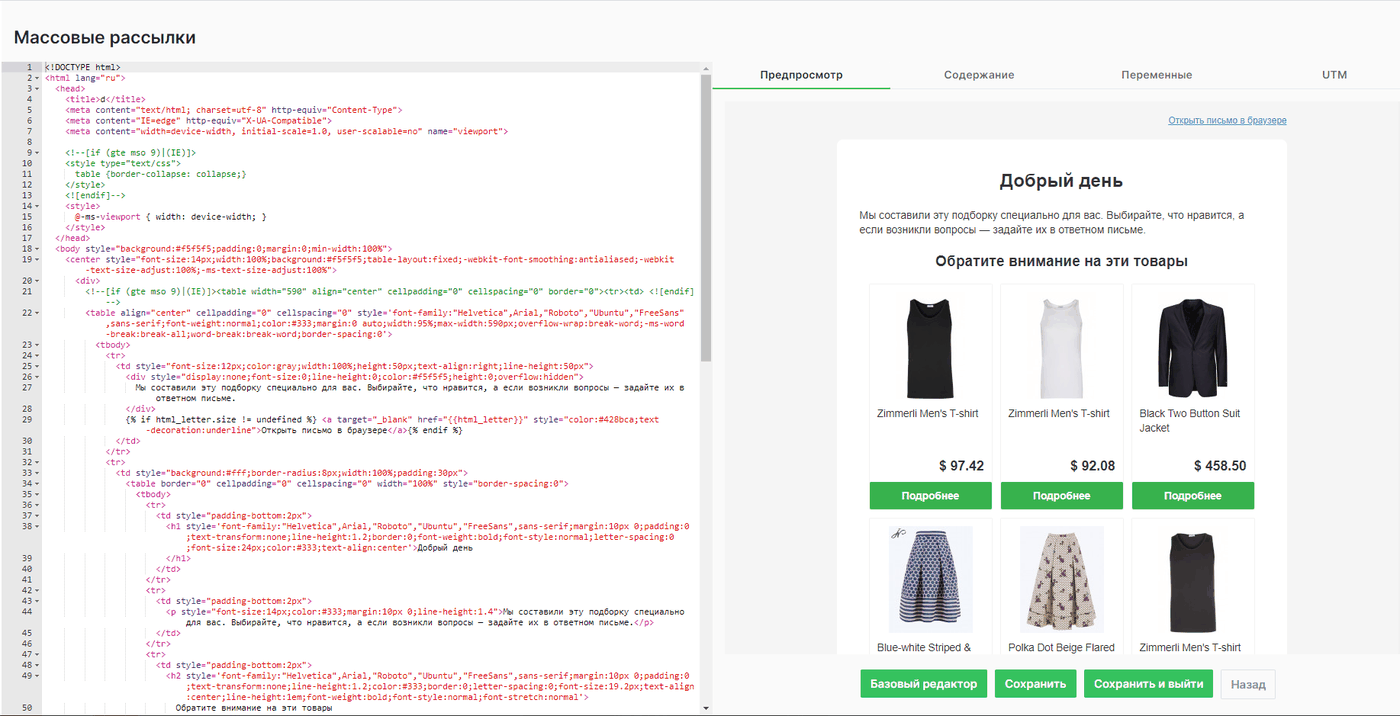This screenshot has width=1400, height=716.
Task: Click the 'Black Two Button Suit Jacket' title
Action: click(x=1189, y=421)
